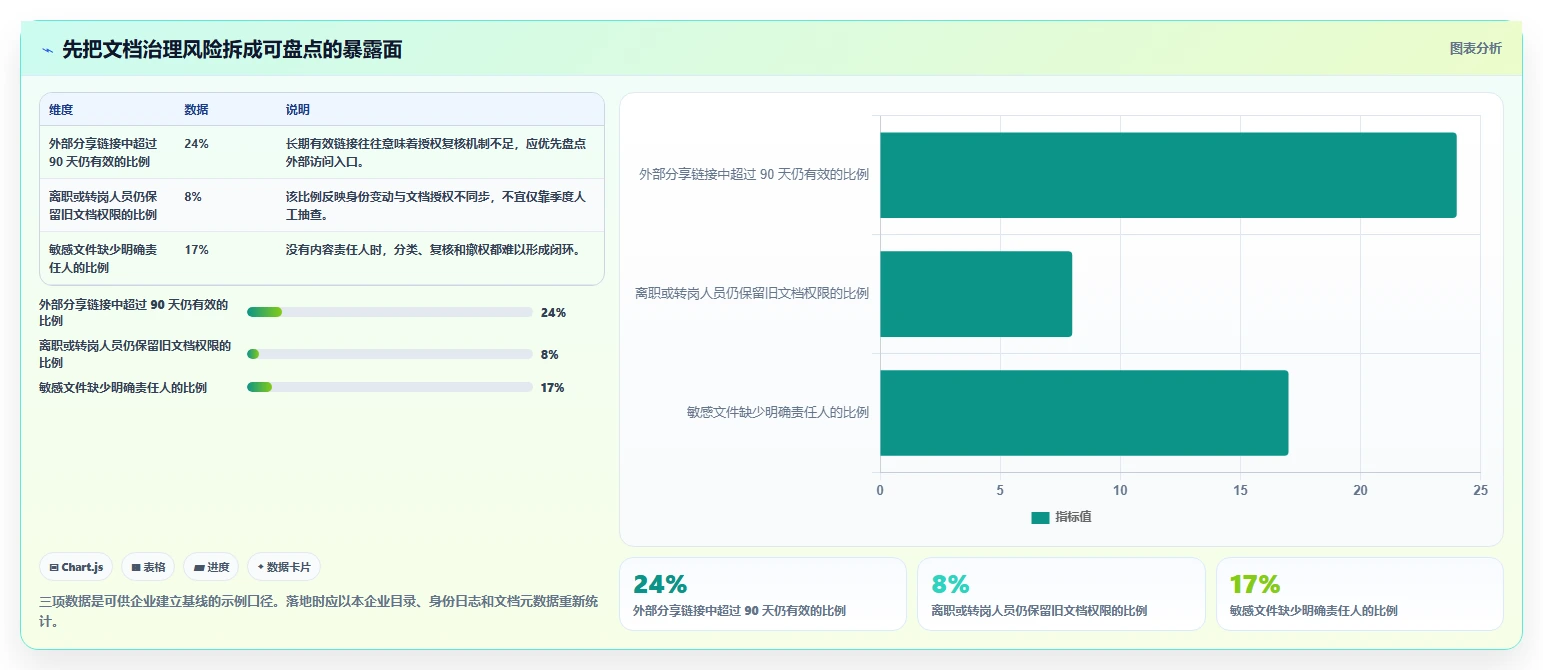
Task: Click the x-axis tick value 25
Action: (1480, 490)
